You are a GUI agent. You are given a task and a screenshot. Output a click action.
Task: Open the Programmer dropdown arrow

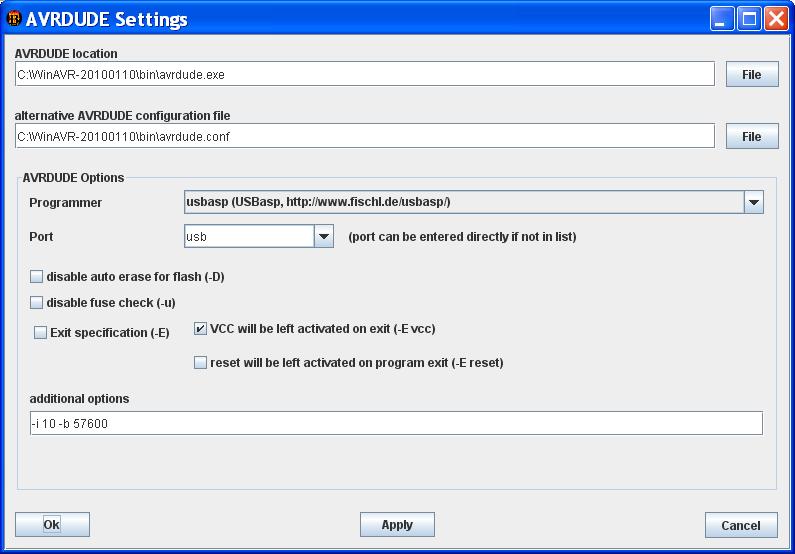(x=753, y=202)
